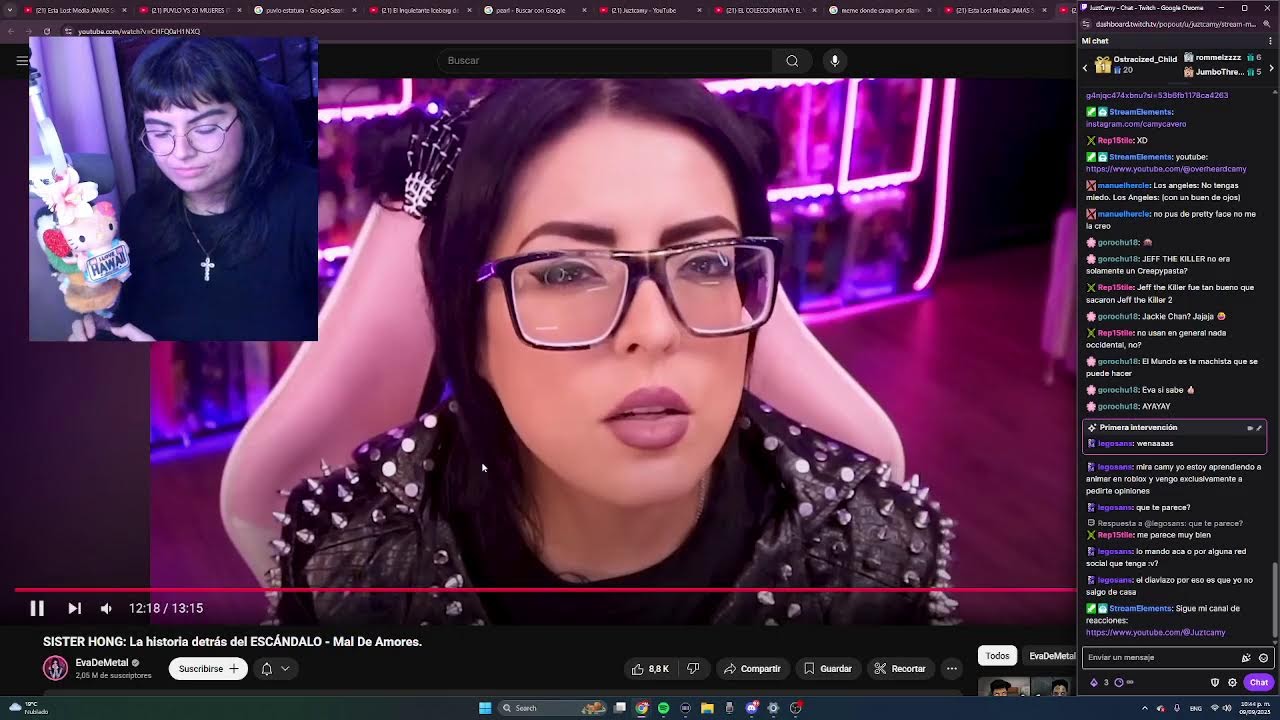Switch to the El Inquietante Iceberg tab
Image resolution: width=1280 pixels, height=720 pixels.
pos(418,10)
